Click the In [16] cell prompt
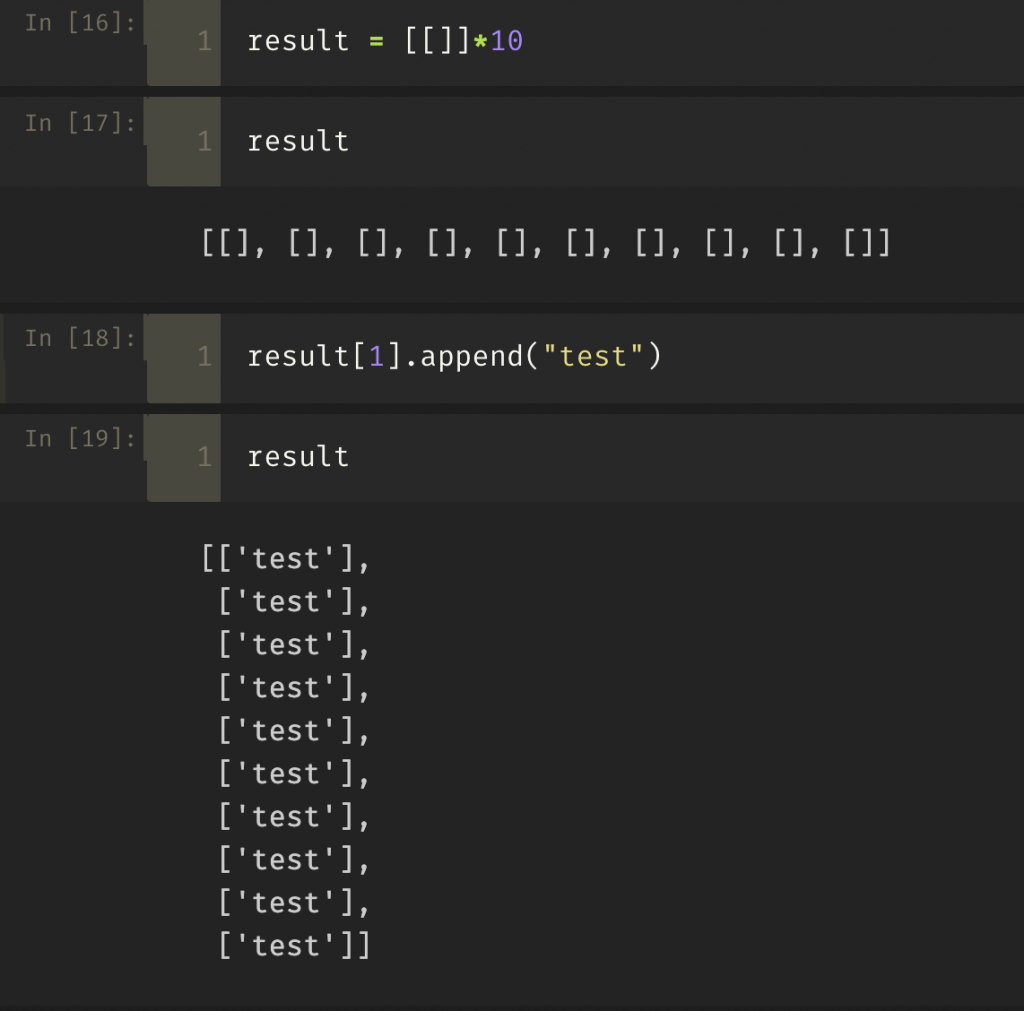The image size is (1024, 1011). 80,23
